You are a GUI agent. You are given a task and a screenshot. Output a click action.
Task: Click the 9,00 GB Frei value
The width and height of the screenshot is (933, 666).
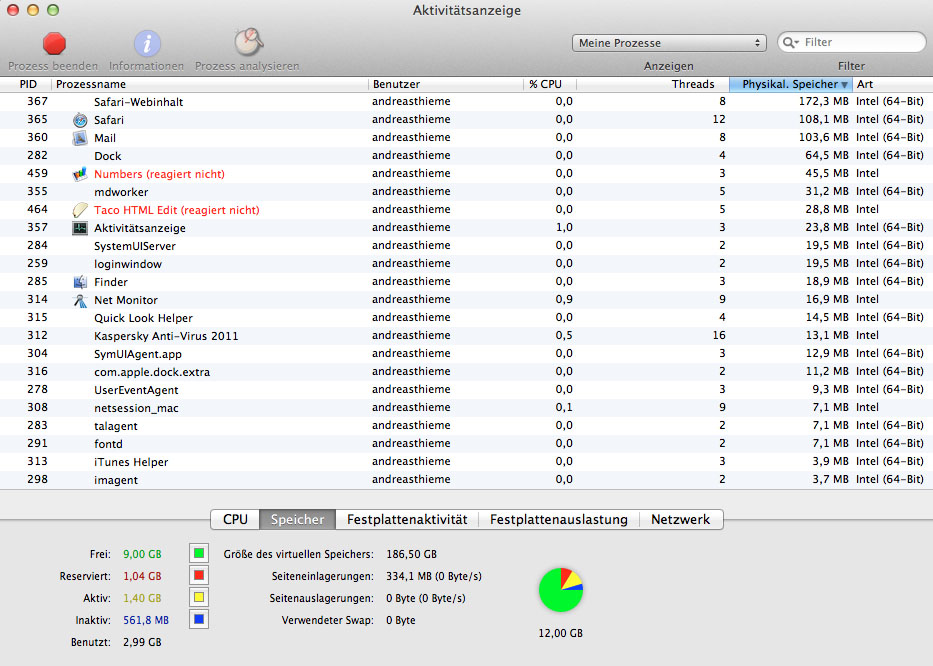(142, 554)
